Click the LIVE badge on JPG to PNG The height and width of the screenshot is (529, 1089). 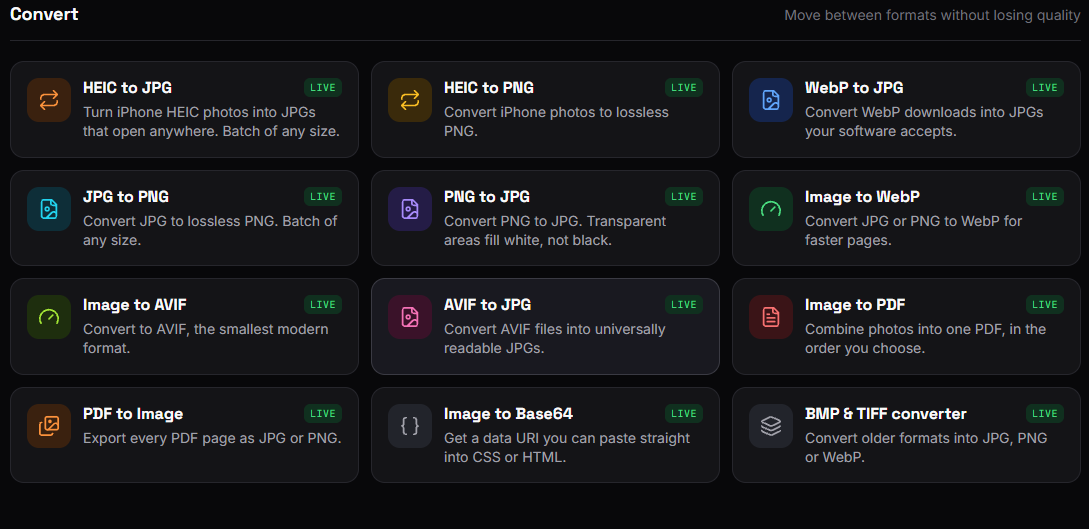[323, 196]
